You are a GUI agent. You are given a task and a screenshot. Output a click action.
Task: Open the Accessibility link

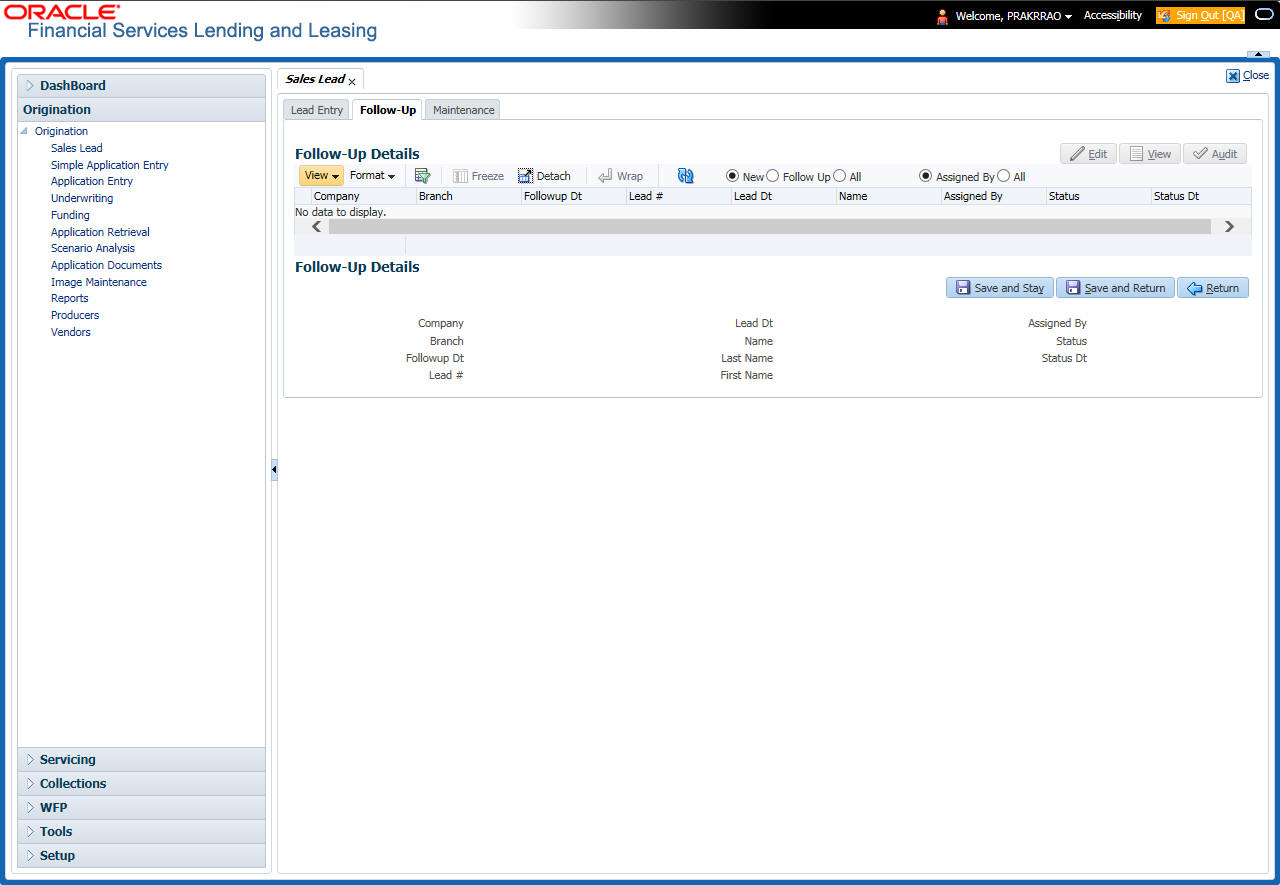(1112, 15)
